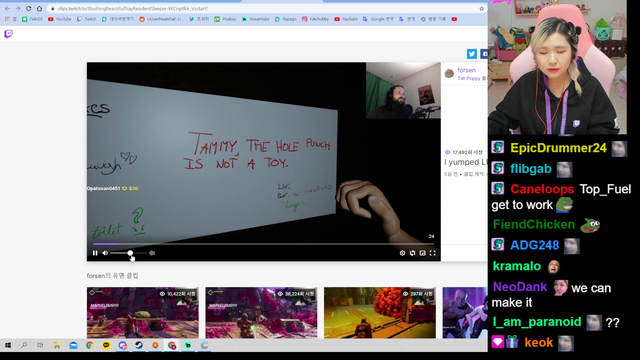
Task: Click EpicDrummer24 username in chat
Action: pos(558,148)
